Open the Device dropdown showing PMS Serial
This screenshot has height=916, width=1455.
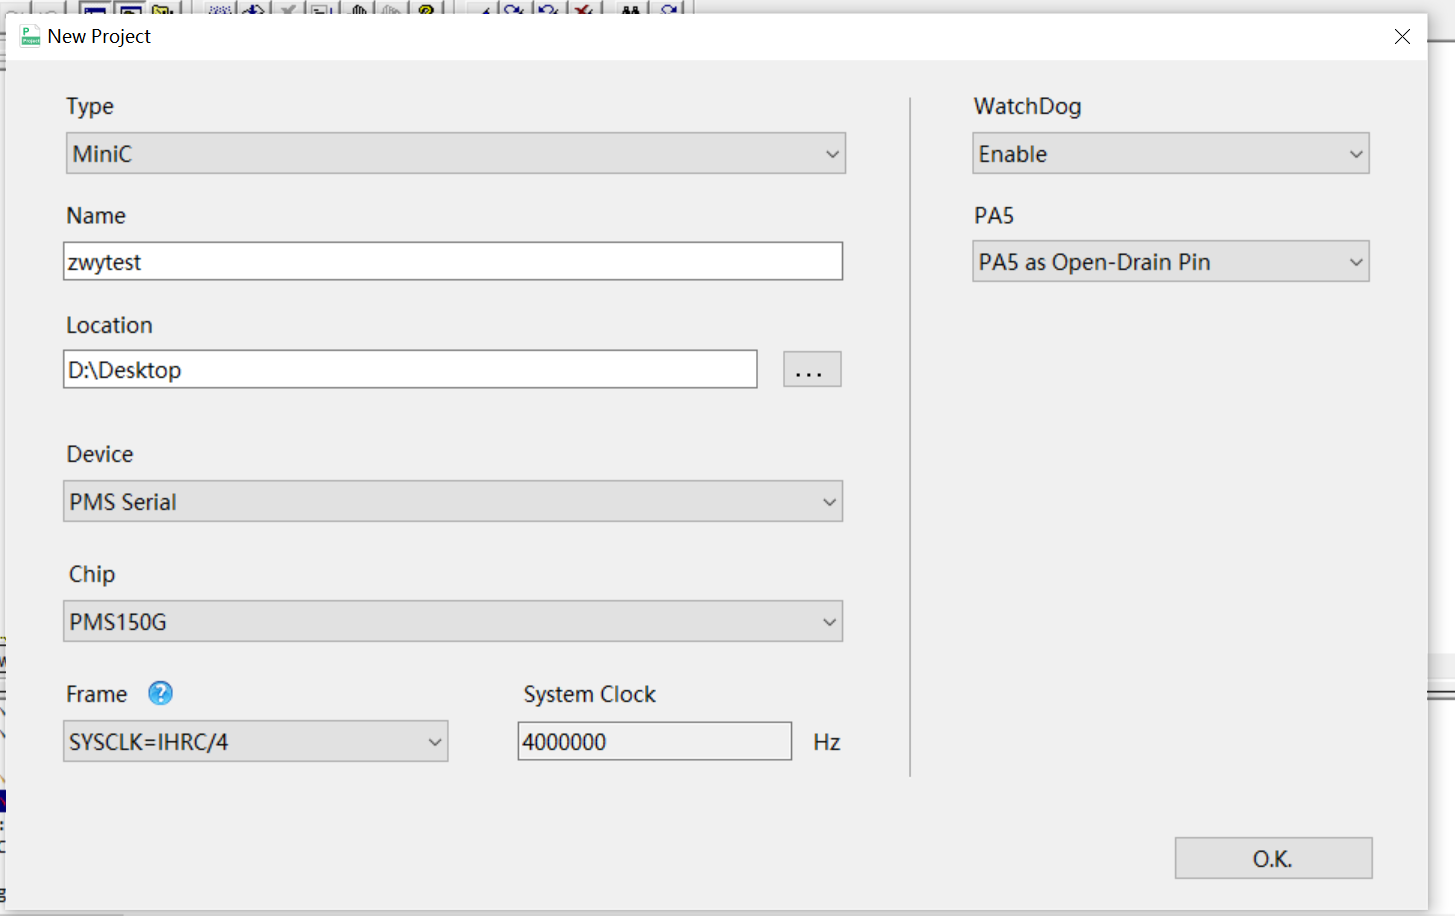[x=453, y=501]
